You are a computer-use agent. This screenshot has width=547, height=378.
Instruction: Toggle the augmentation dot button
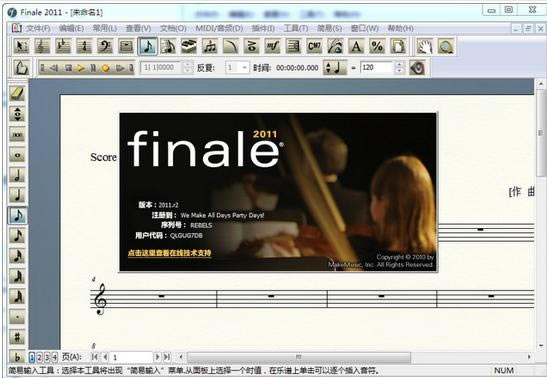click(17, 317)
